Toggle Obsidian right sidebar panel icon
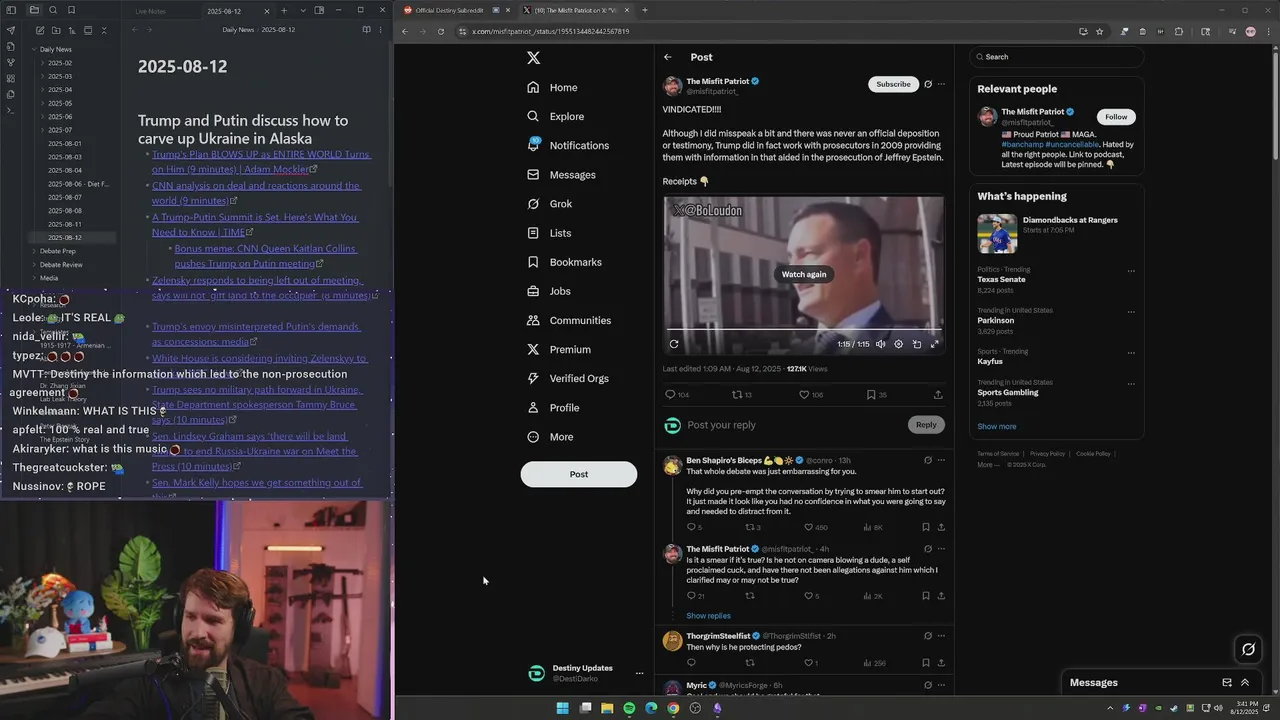1280x720 pixels. click(x=319, y=10)
